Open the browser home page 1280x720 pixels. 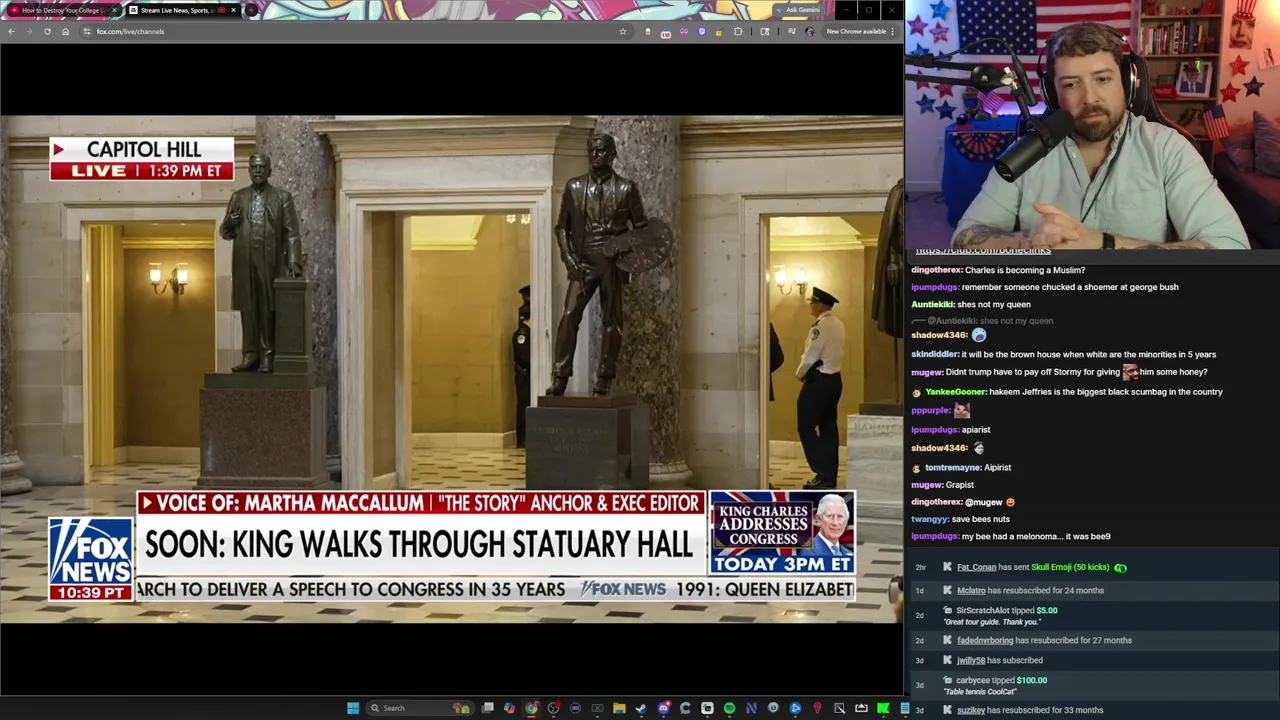click(65, 31)
